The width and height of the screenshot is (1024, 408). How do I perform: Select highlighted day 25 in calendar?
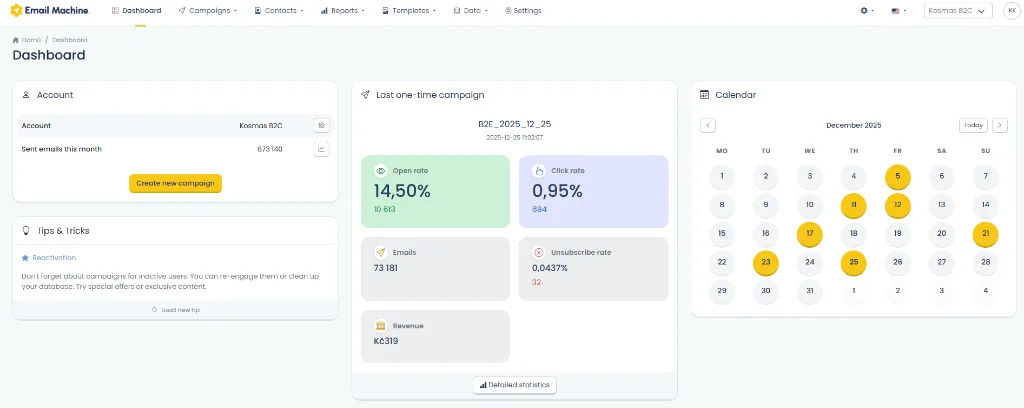tap(854, 262)
